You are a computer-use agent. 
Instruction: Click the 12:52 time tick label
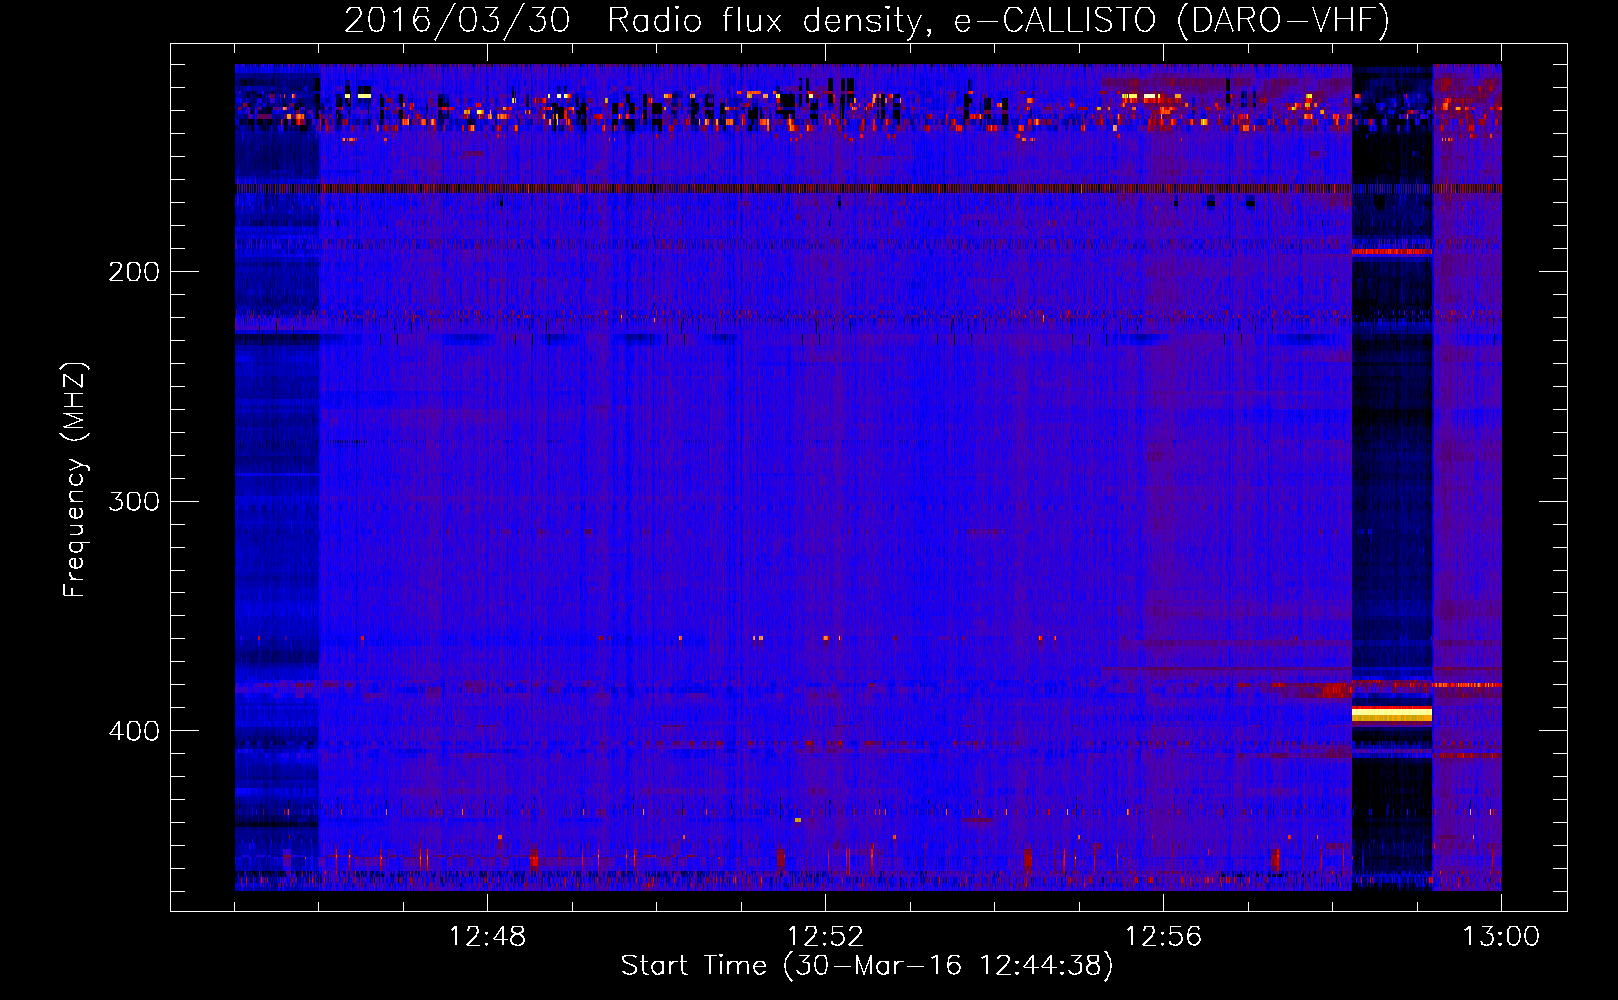(825, 937)
